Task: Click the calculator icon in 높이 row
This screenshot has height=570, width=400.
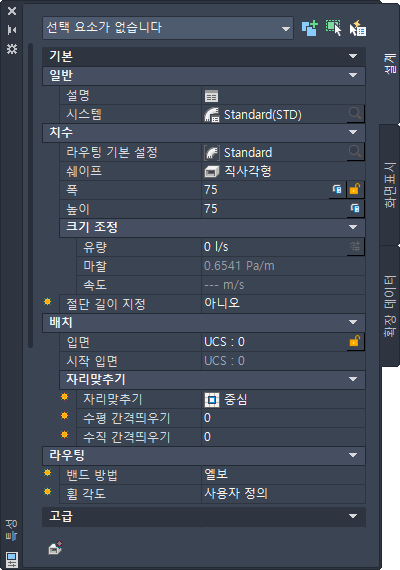Action: tap(355, 209)
